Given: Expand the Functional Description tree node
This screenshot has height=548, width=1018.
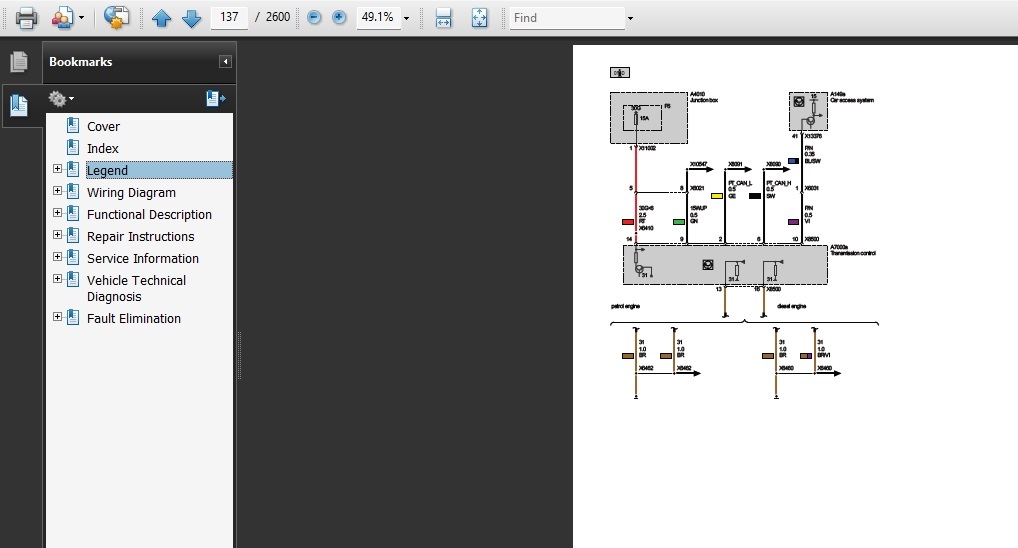Looking at the screenshot, I should [x=57, y=213].
